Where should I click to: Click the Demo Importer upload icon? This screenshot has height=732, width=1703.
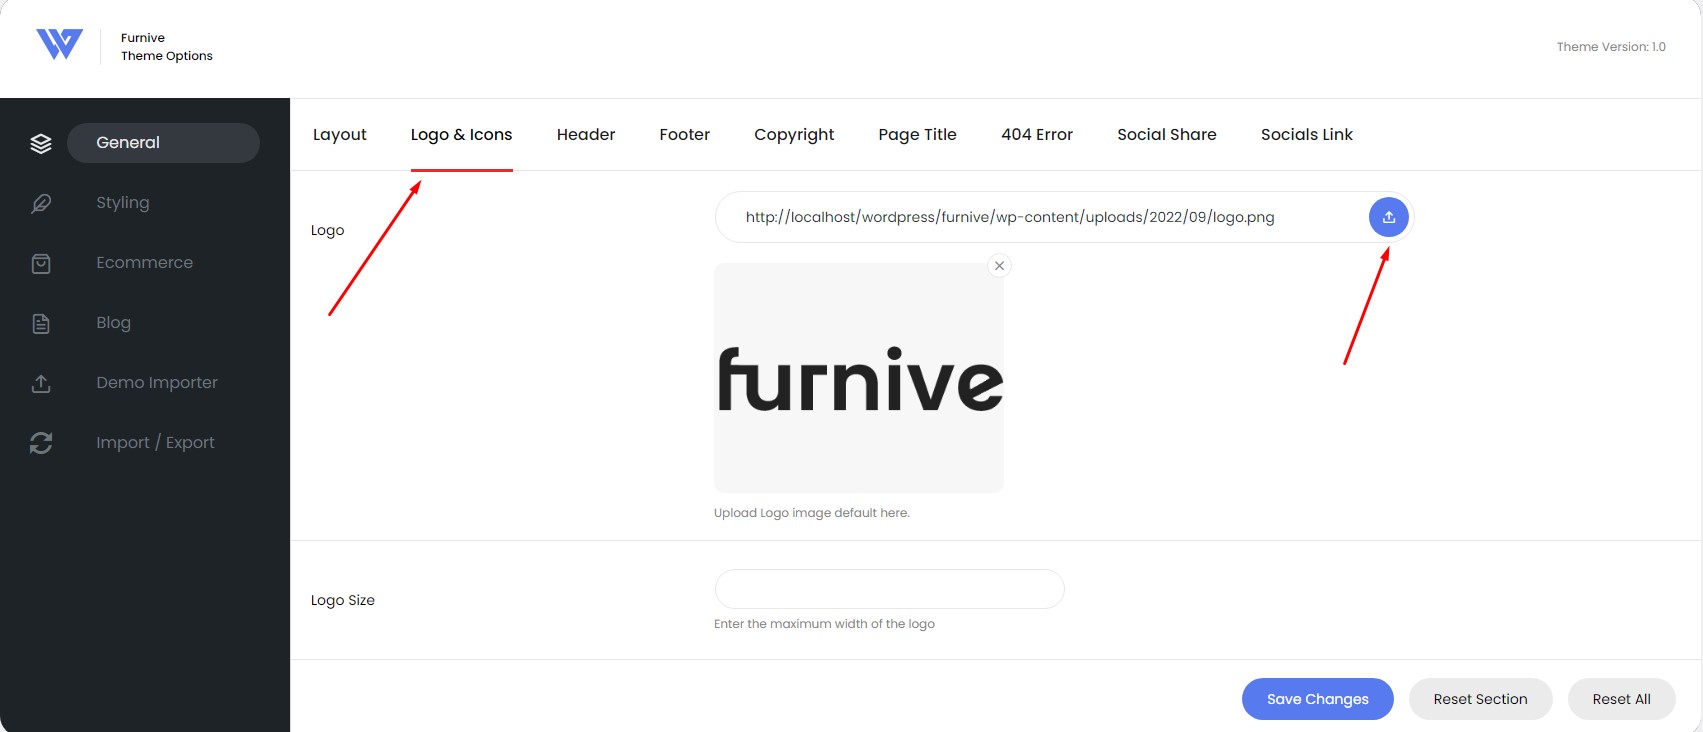tap(41, 383)
